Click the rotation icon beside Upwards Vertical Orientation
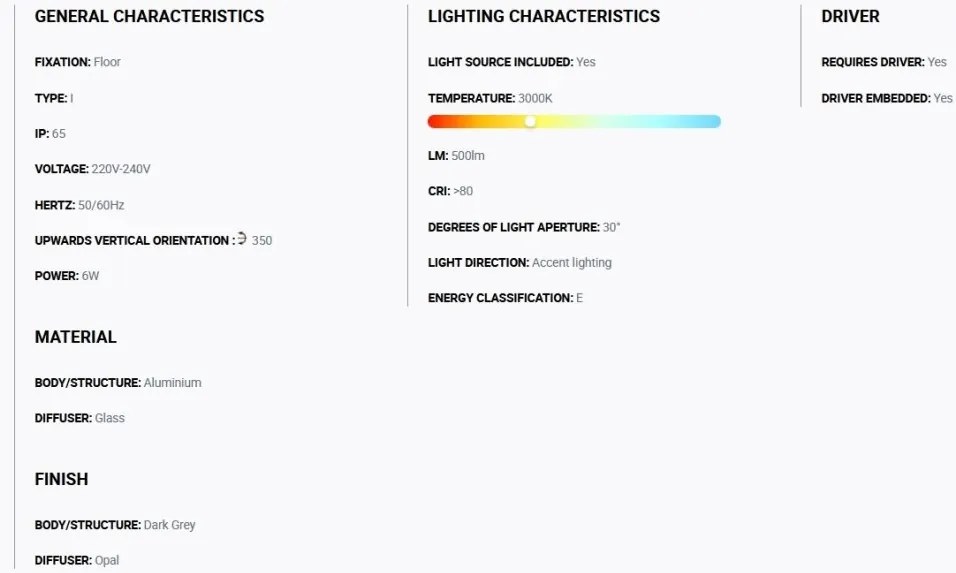 (x=242, y=238)
